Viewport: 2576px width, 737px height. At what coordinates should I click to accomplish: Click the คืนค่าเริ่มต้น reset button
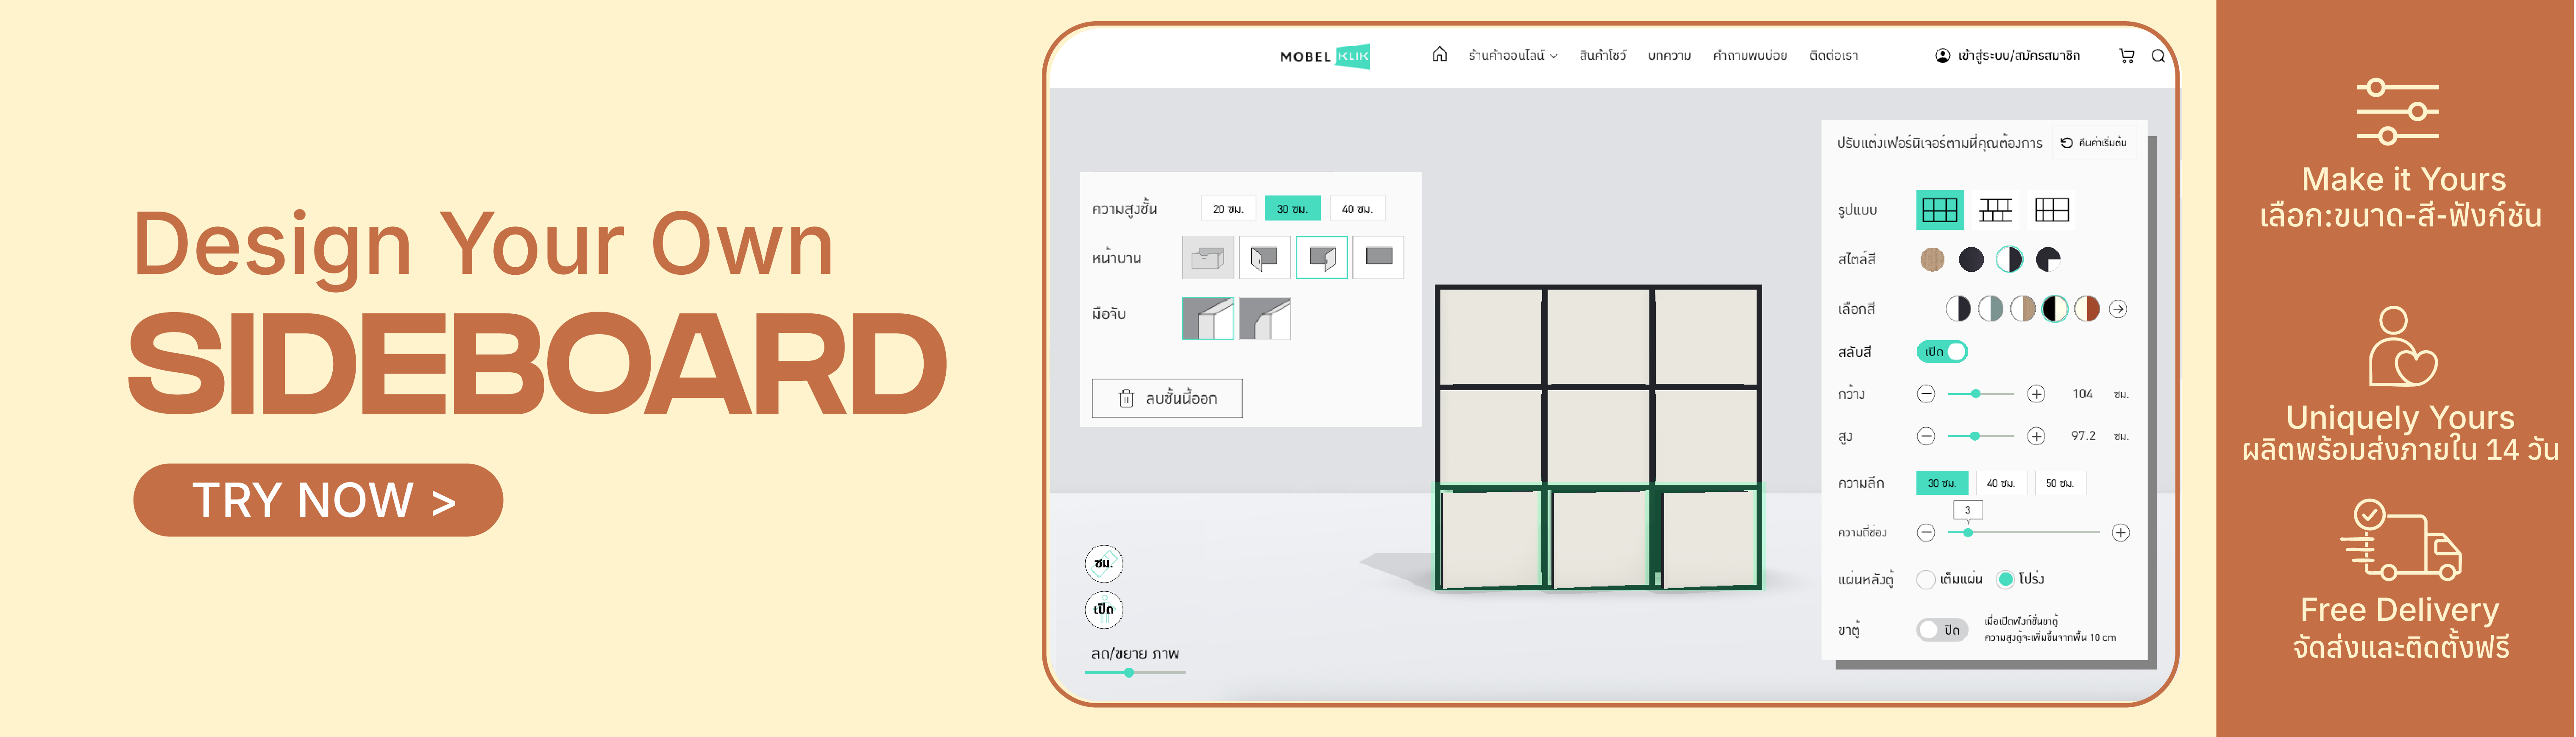tap(2093, 143)
